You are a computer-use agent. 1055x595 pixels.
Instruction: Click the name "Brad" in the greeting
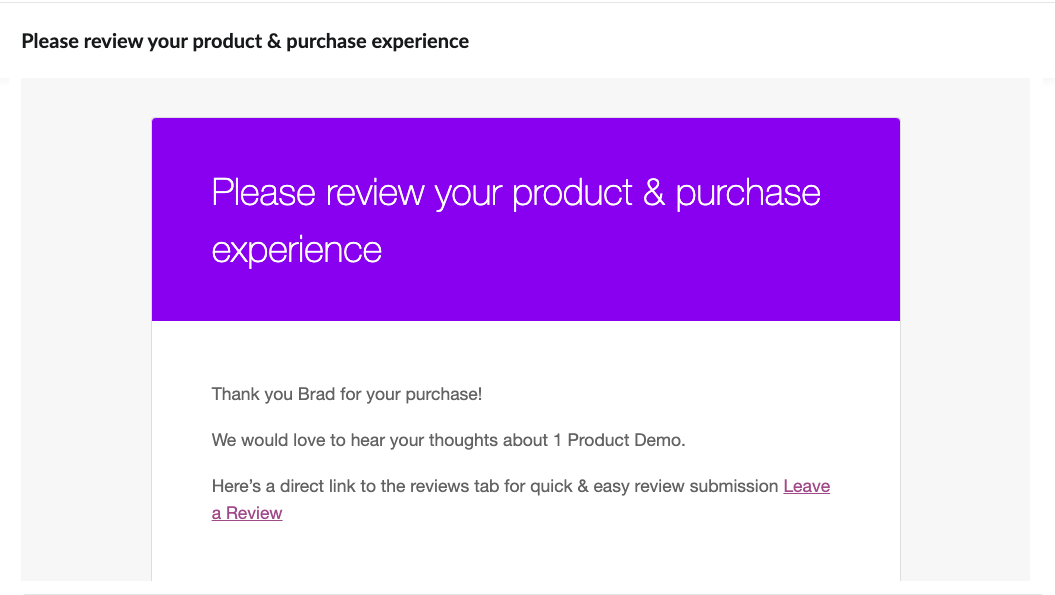click(x=317, y=394)
